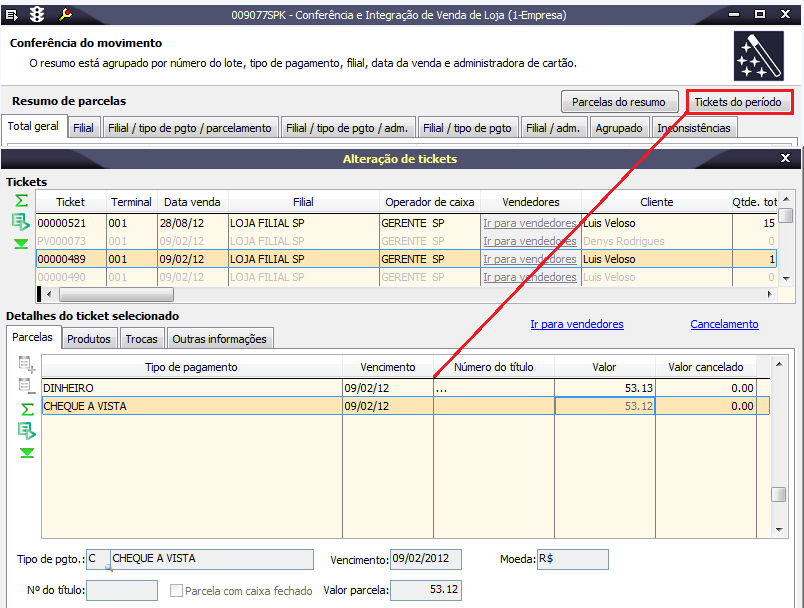Open the Filial / adm. tab
The height and width of the screenshot is (608, 804).
[553, 128]
